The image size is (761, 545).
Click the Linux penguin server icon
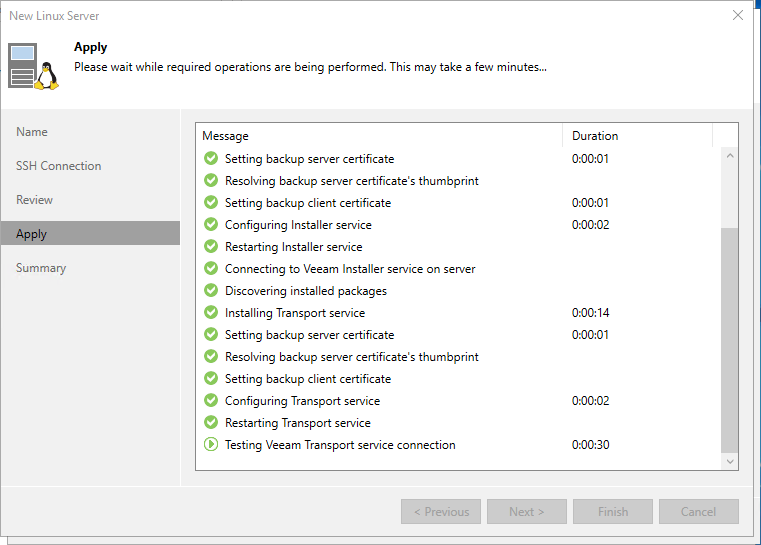pos(32,66)
